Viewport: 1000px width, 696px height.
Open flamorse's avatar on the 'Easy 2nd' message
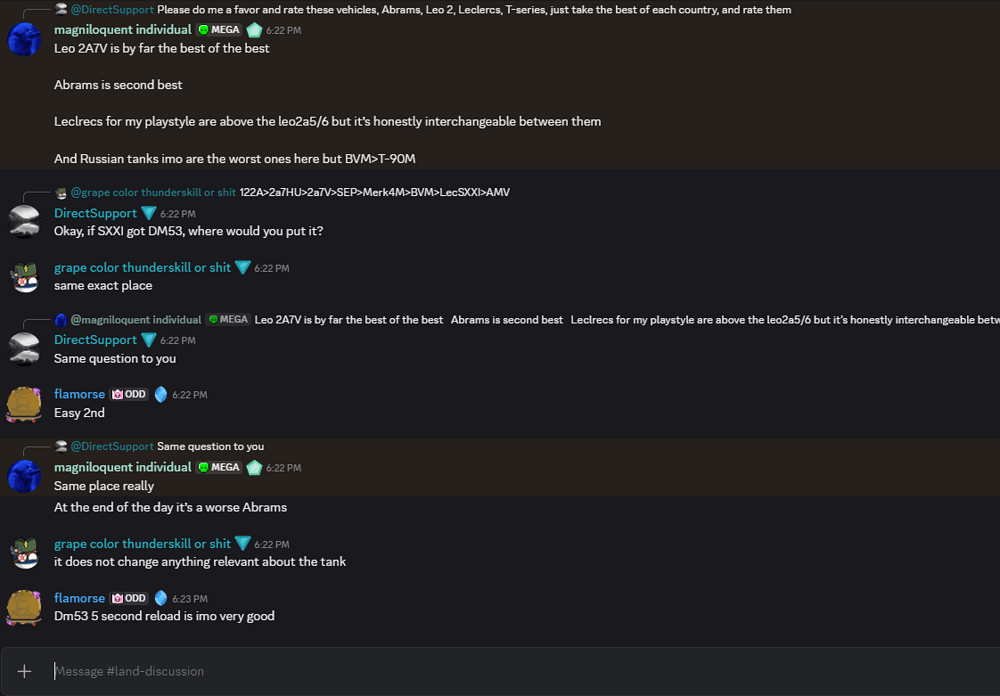coord(24,403)
